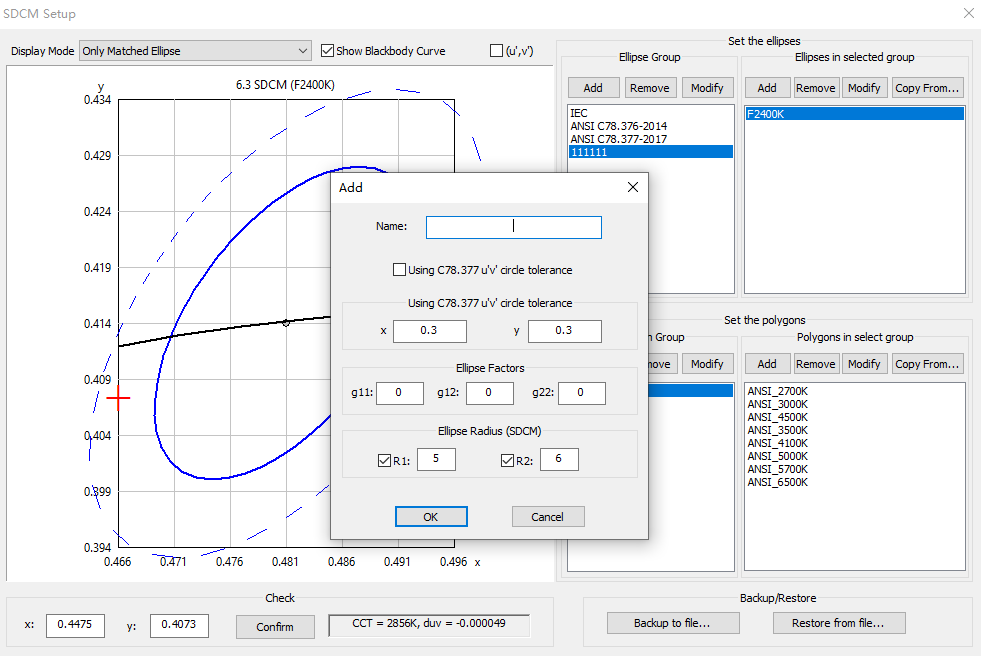This screenshot has width=981, height=656.
Task: Click the y tolerance field with 0.3
Action: click(564, 331)
